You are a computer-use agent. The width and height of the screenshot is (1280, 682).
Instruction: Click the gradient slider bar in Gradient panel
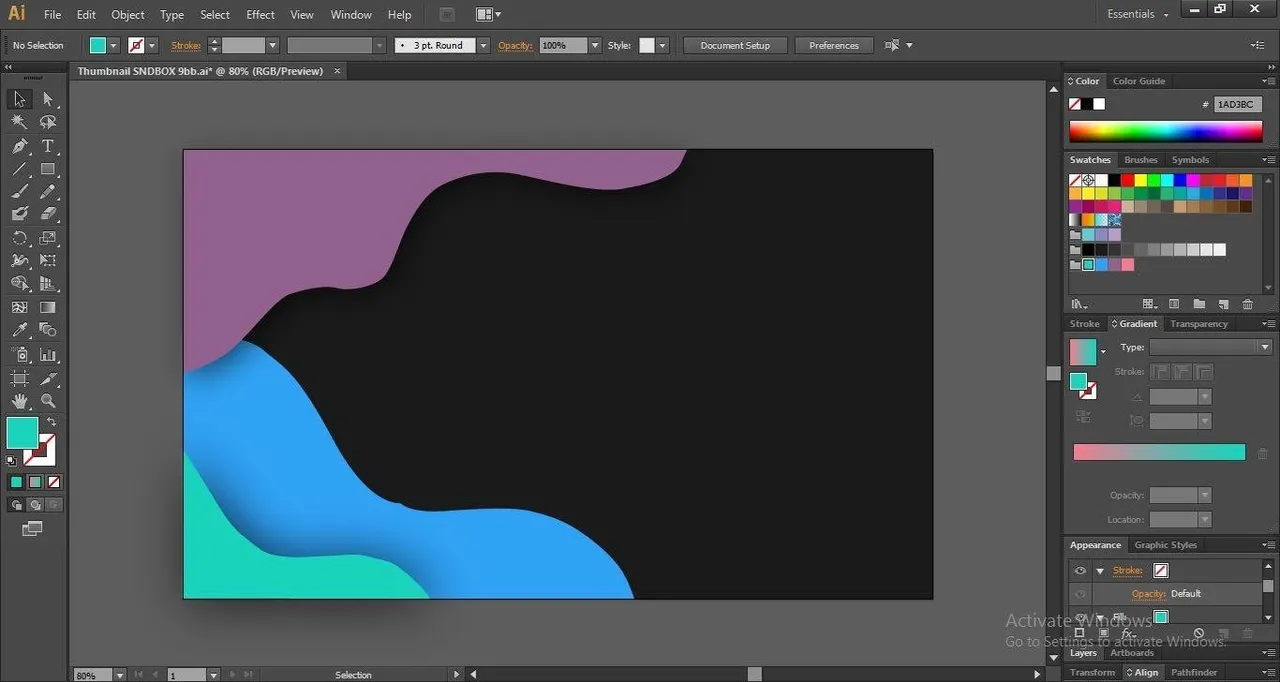1159,452
